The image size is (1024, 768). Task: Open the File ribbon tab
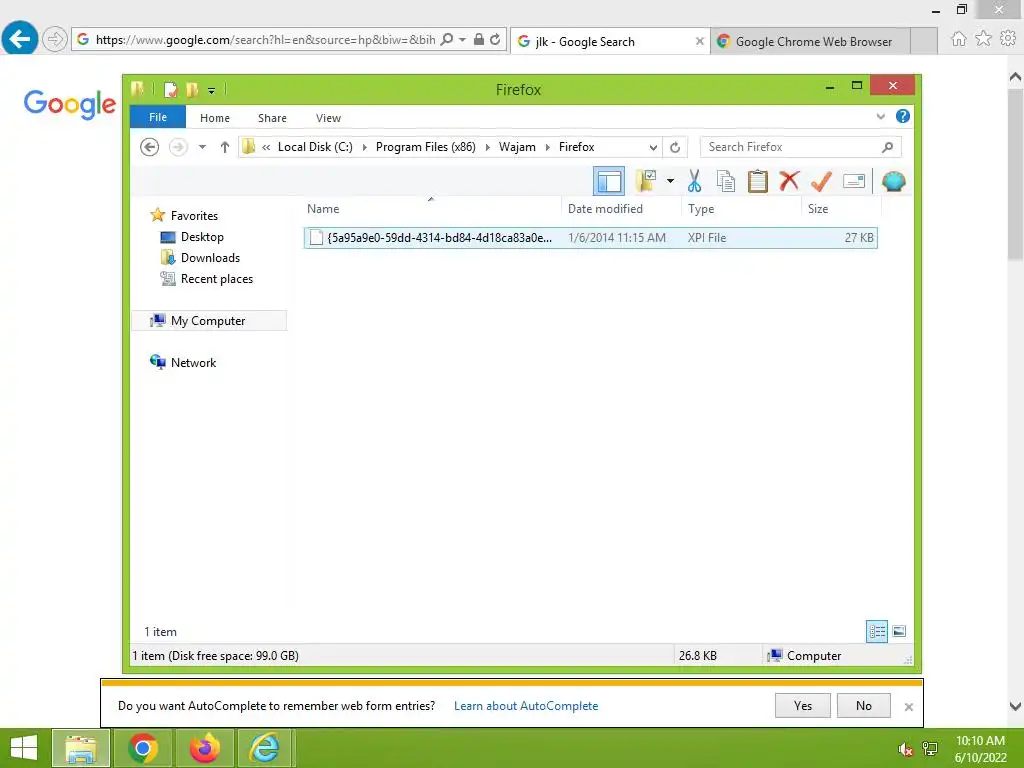coord(158,117)
